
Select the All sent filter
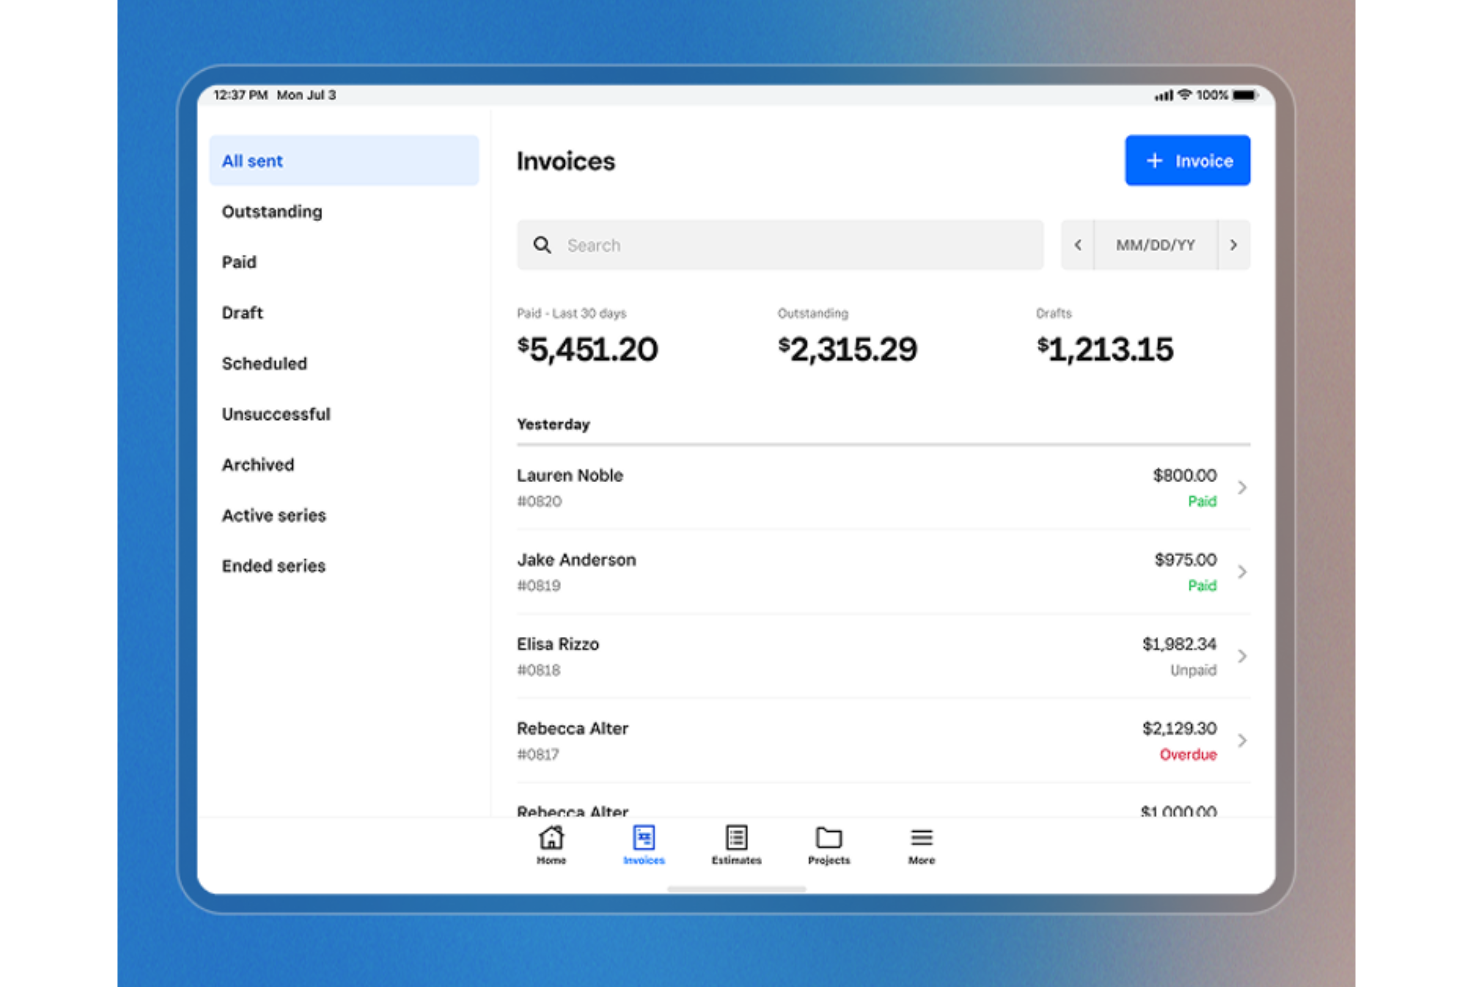252,160
